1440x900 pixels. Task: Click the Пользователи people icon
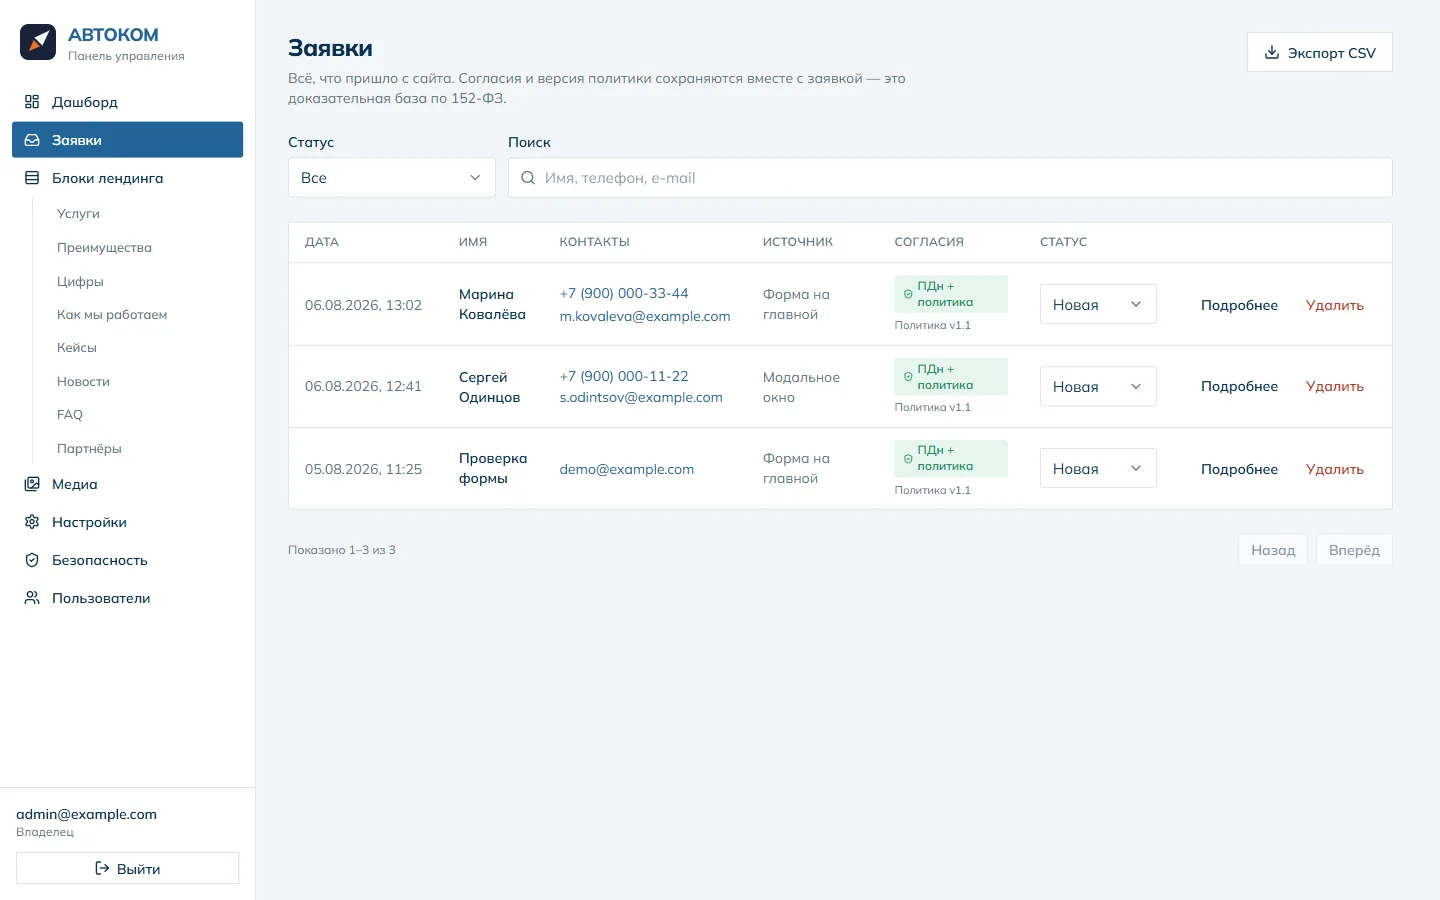pyautogui.click(x=32, y=598)
